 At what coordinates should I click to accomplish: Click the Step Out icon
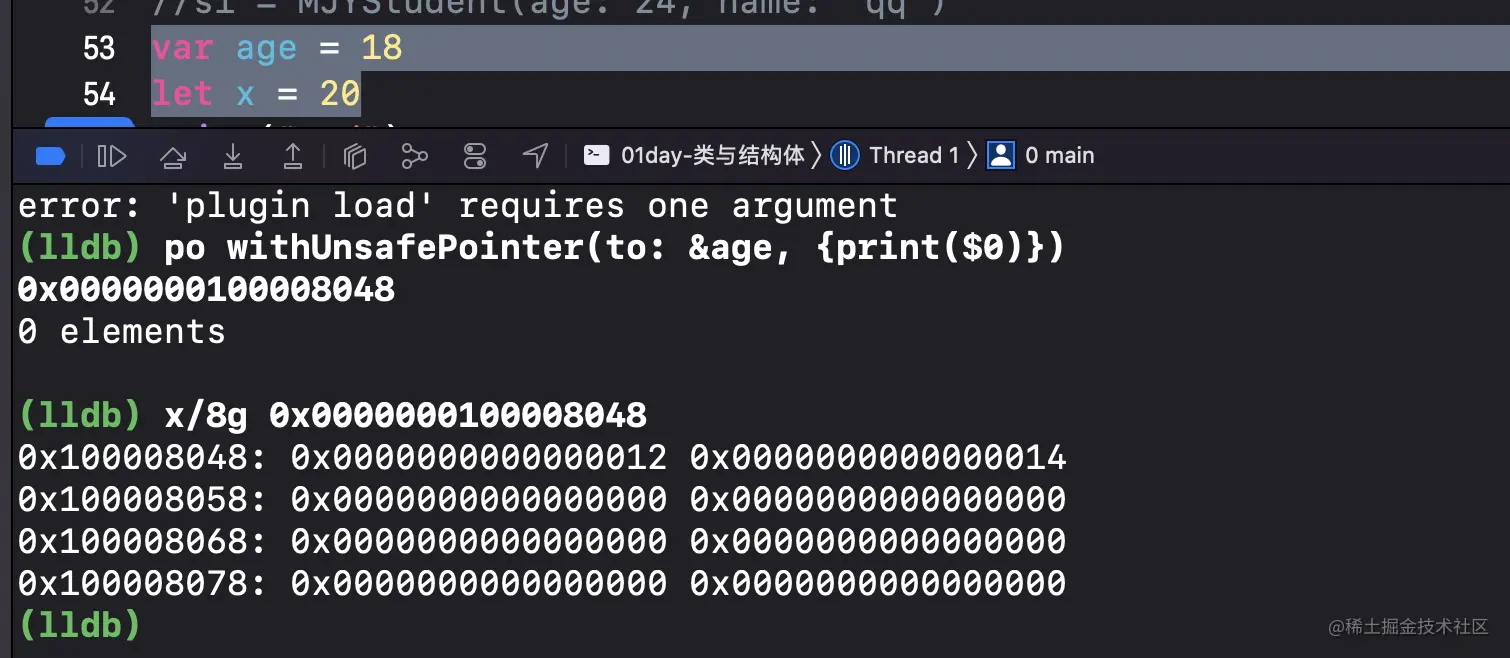coord(293,156)
